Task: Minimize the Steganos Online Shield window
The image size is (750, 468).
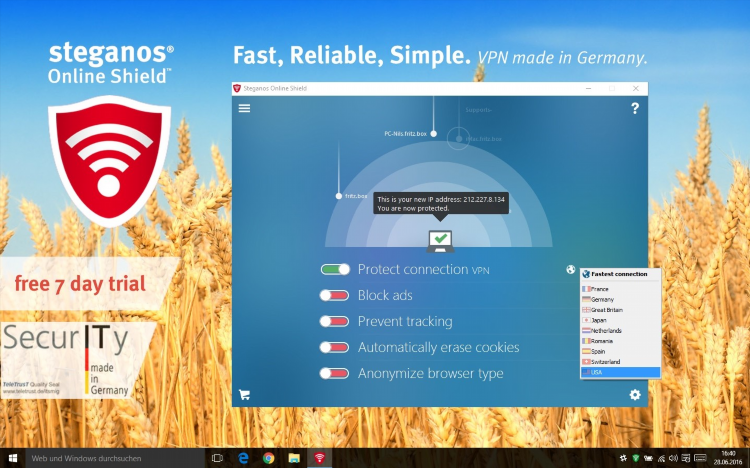Action: click(x=589, y=89)
